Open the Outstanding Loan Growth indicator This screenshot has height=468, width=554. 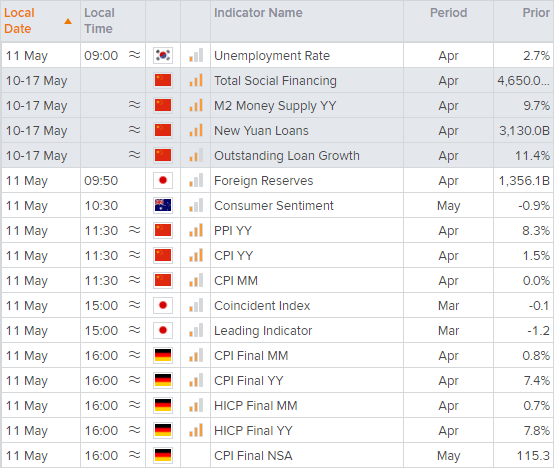pyautogui.click(x=287, y=156)
